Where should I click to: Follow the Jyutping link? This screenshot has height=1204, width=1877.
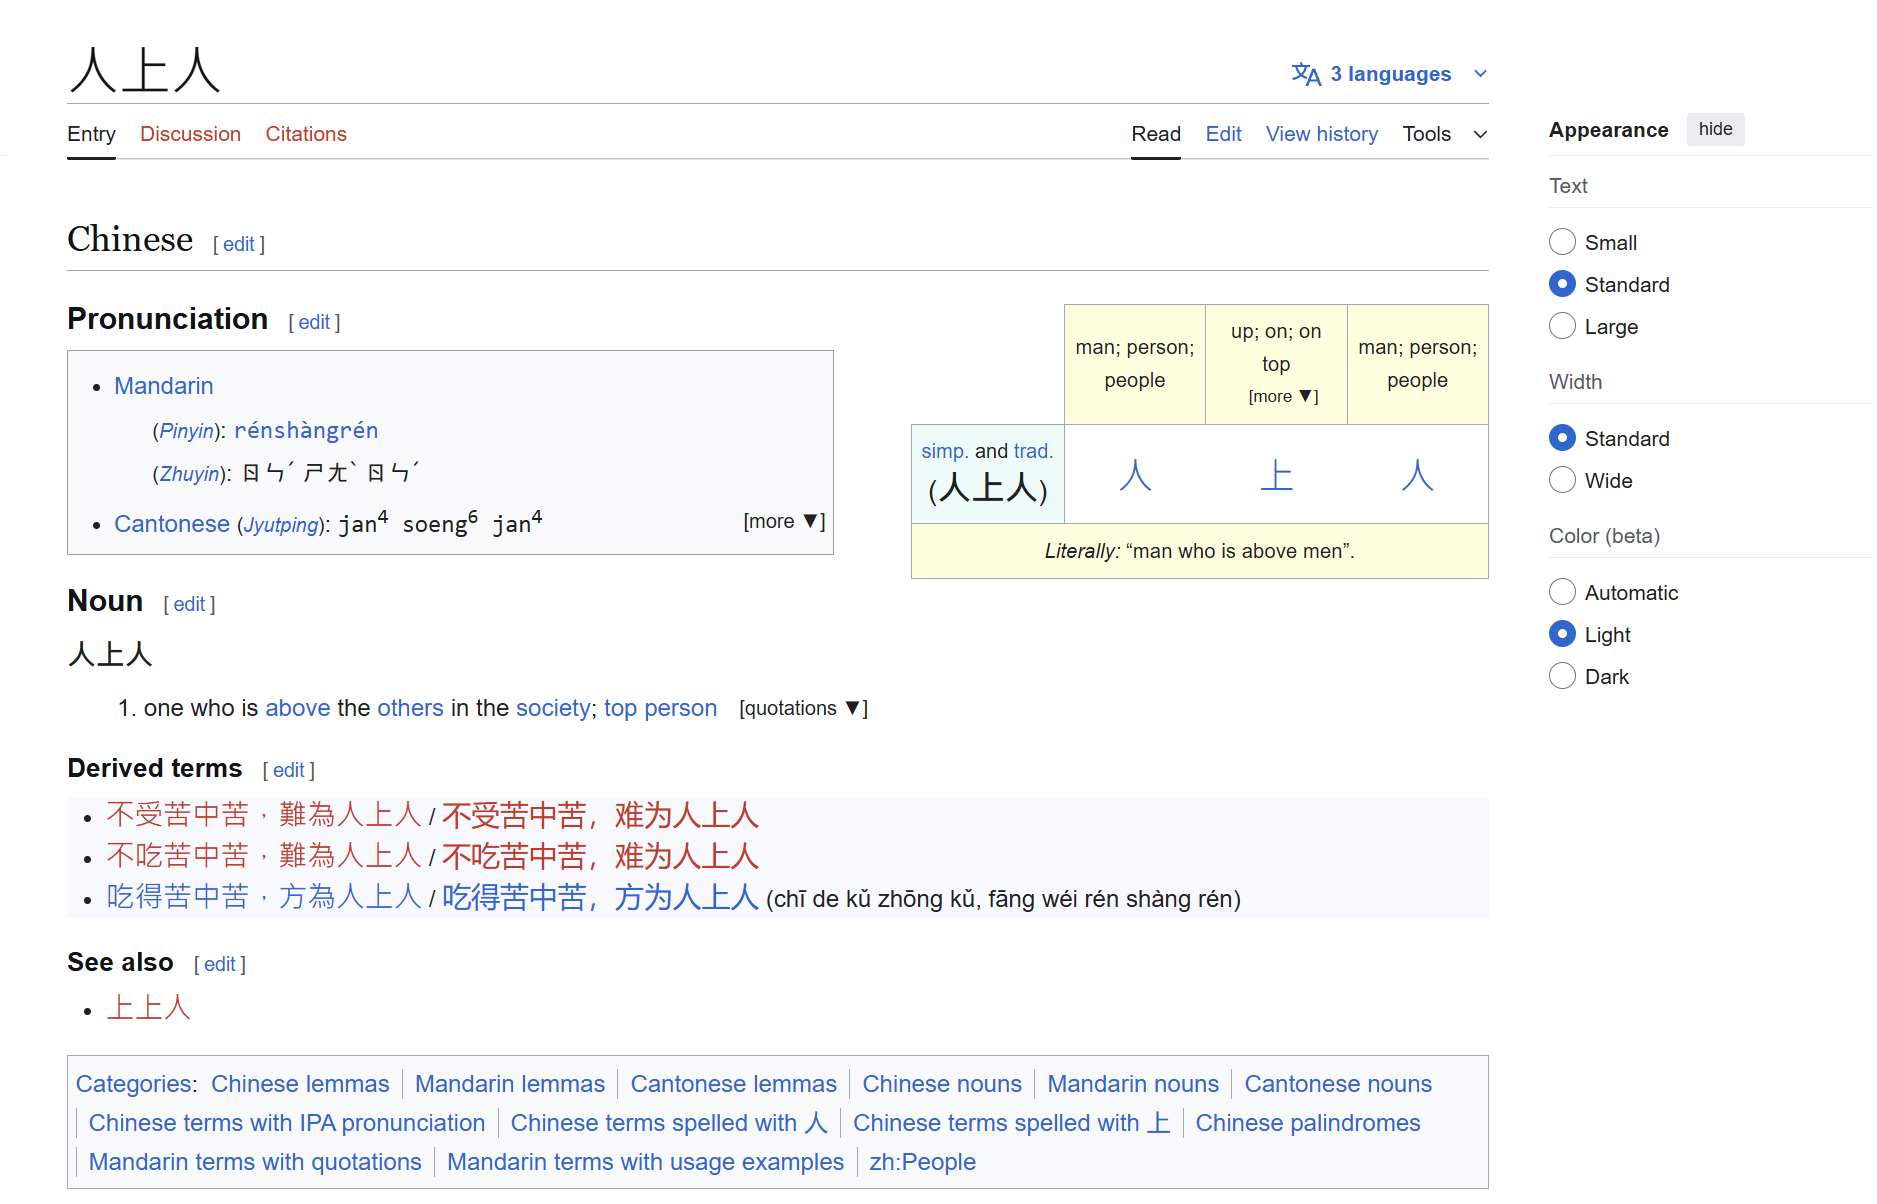(x=281, y=525)
